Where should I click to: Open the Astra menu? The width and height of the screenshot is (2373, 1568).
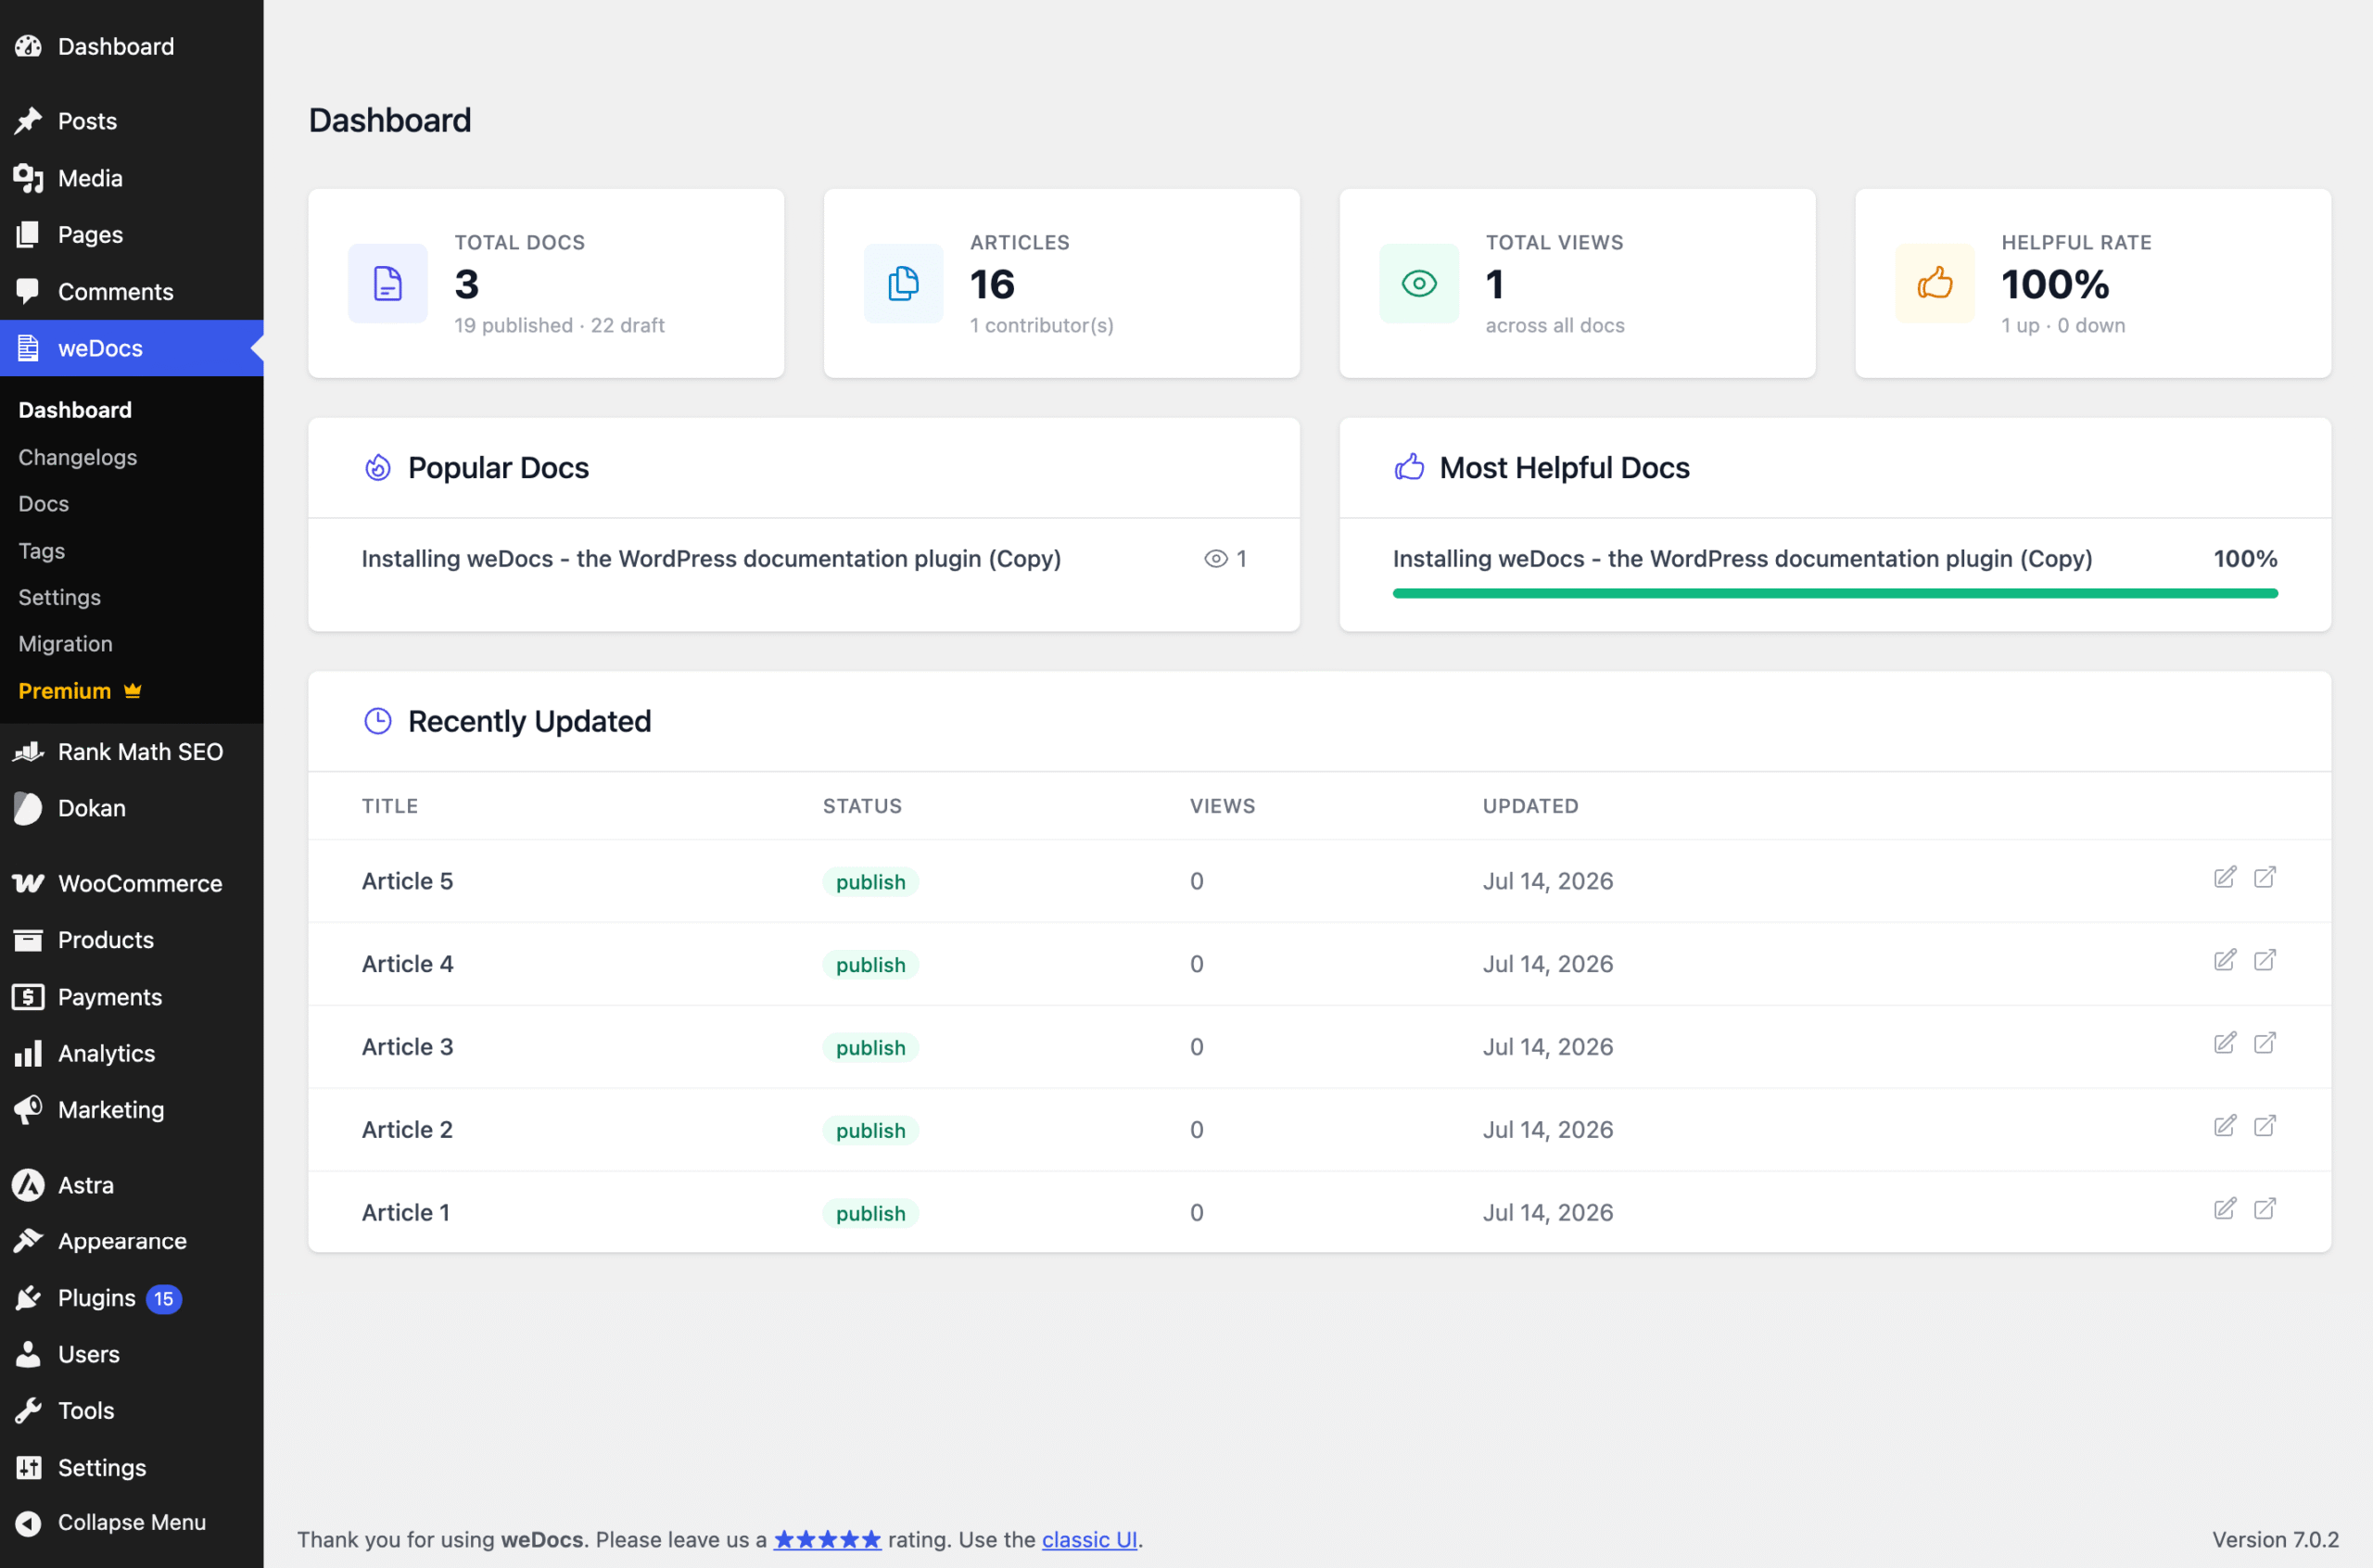pyautogui.click(x=132, y=1185)
